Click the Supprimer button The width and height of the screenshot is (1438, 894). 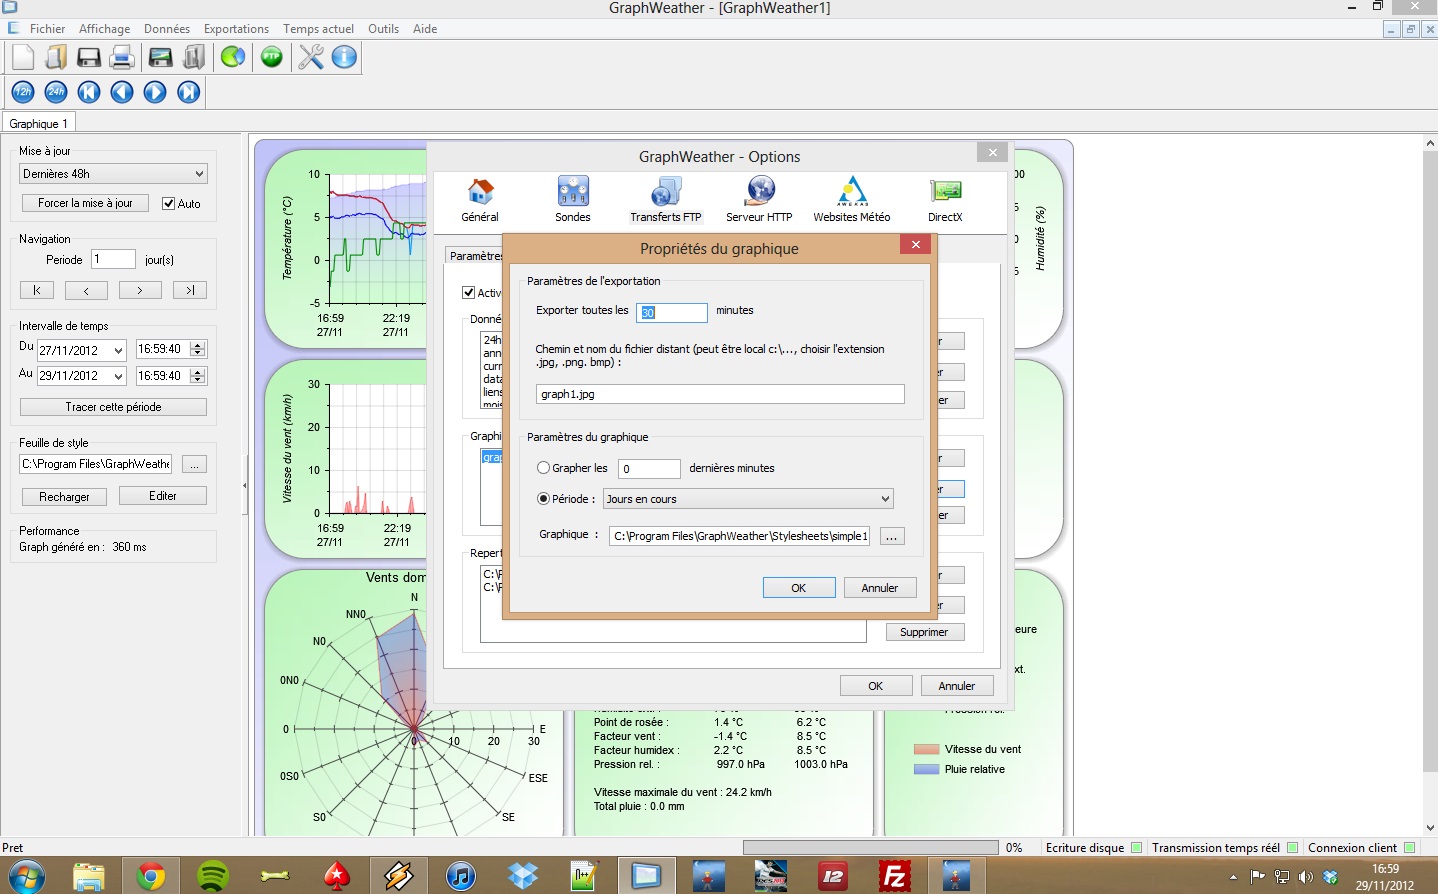coord(924,632)
